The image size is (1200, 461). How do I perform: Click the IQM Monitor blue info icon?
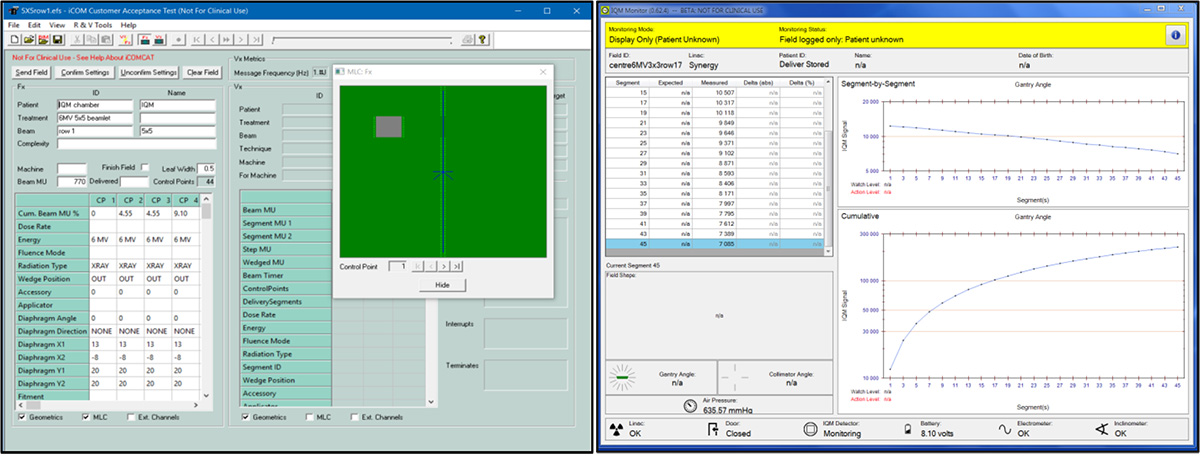tap(1175, 34)
